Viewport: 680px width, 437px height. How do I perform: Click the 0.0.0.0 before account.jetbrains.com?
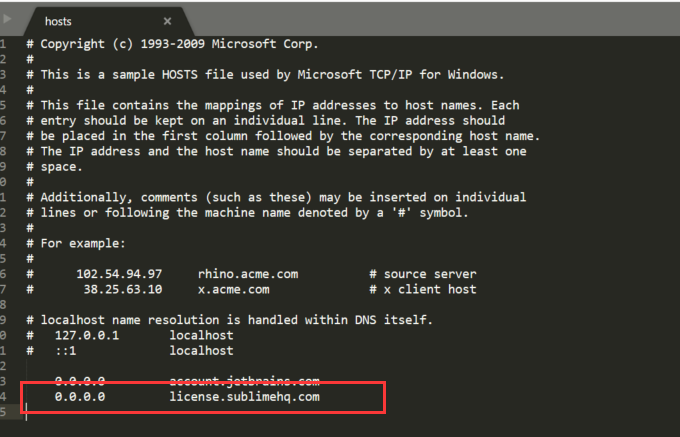pyautogui.click(x=80, y=381)
